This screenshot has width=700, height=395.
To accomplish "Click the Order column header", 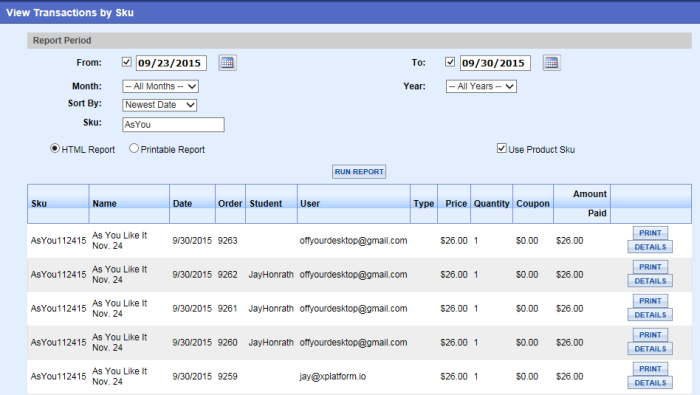I will coord(230,204).
